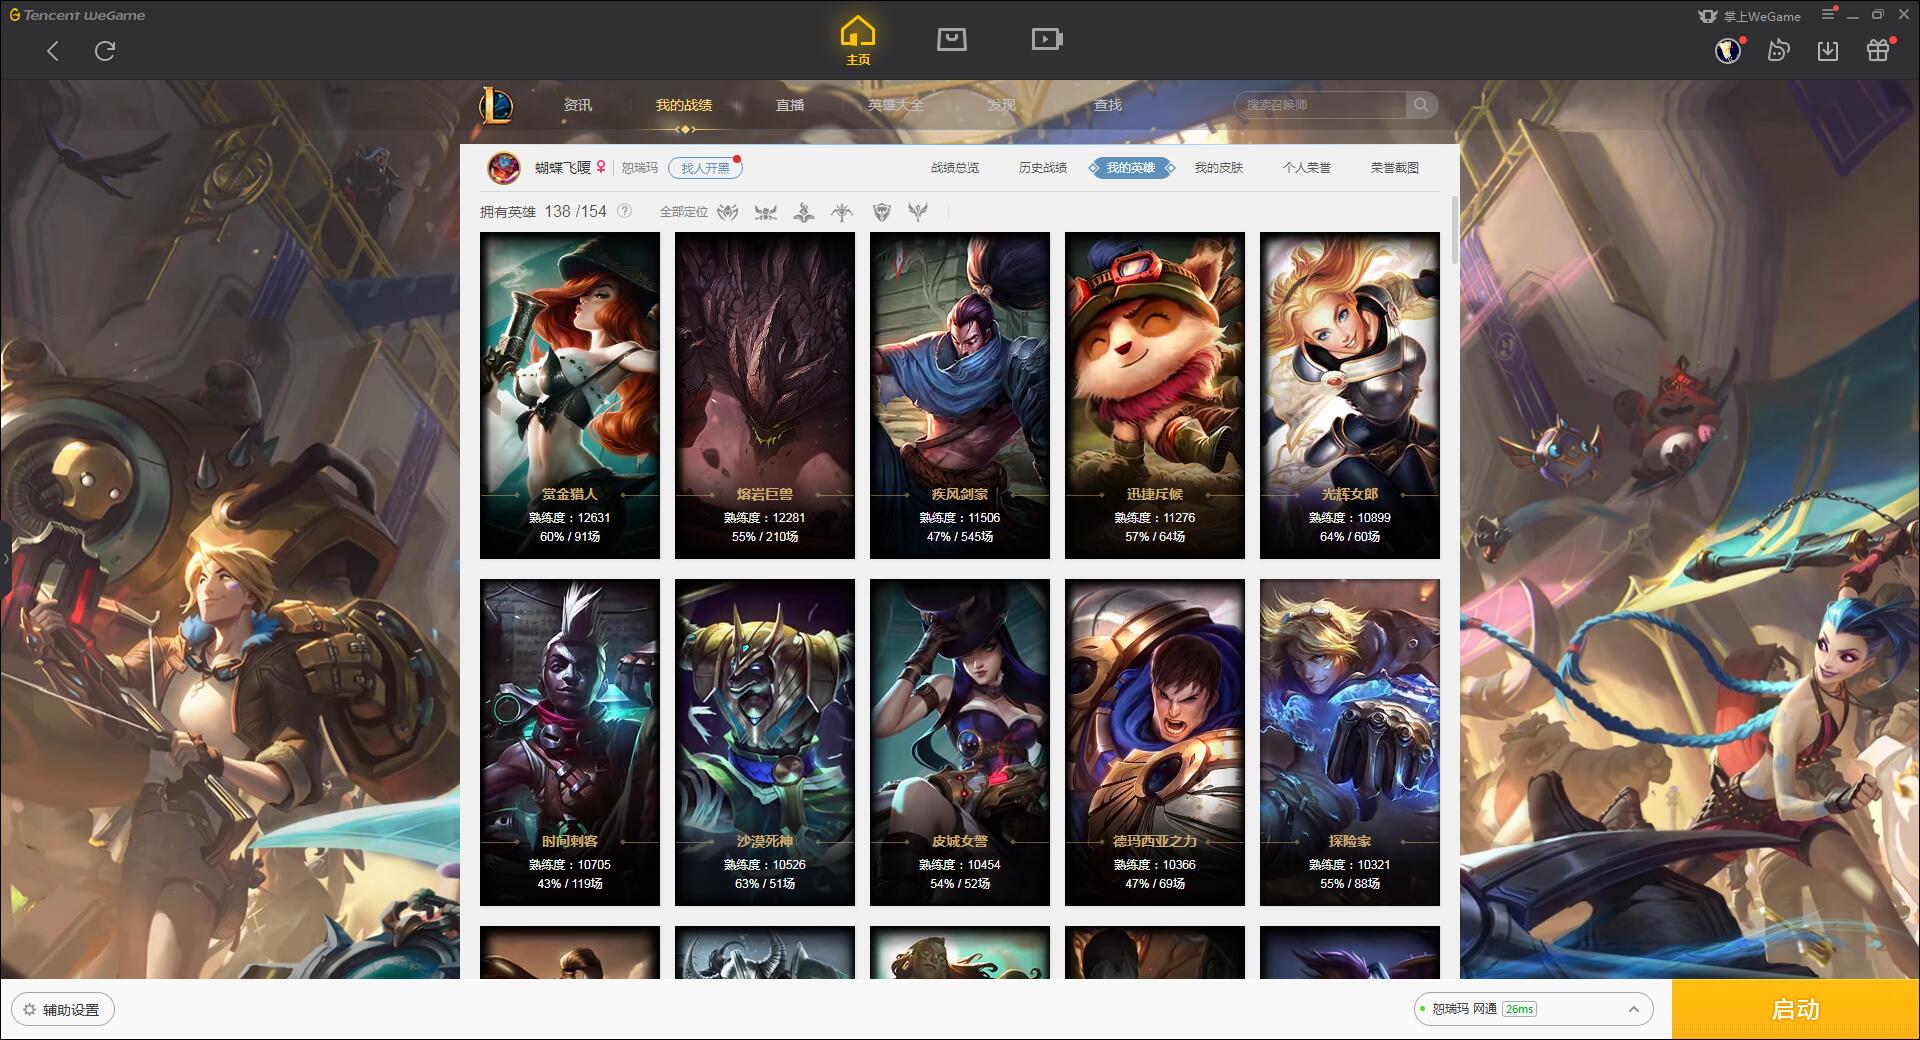Open the 战绩总览 sub-tab
This screenshot has height=1040, width=1920.
click(955, 168)
